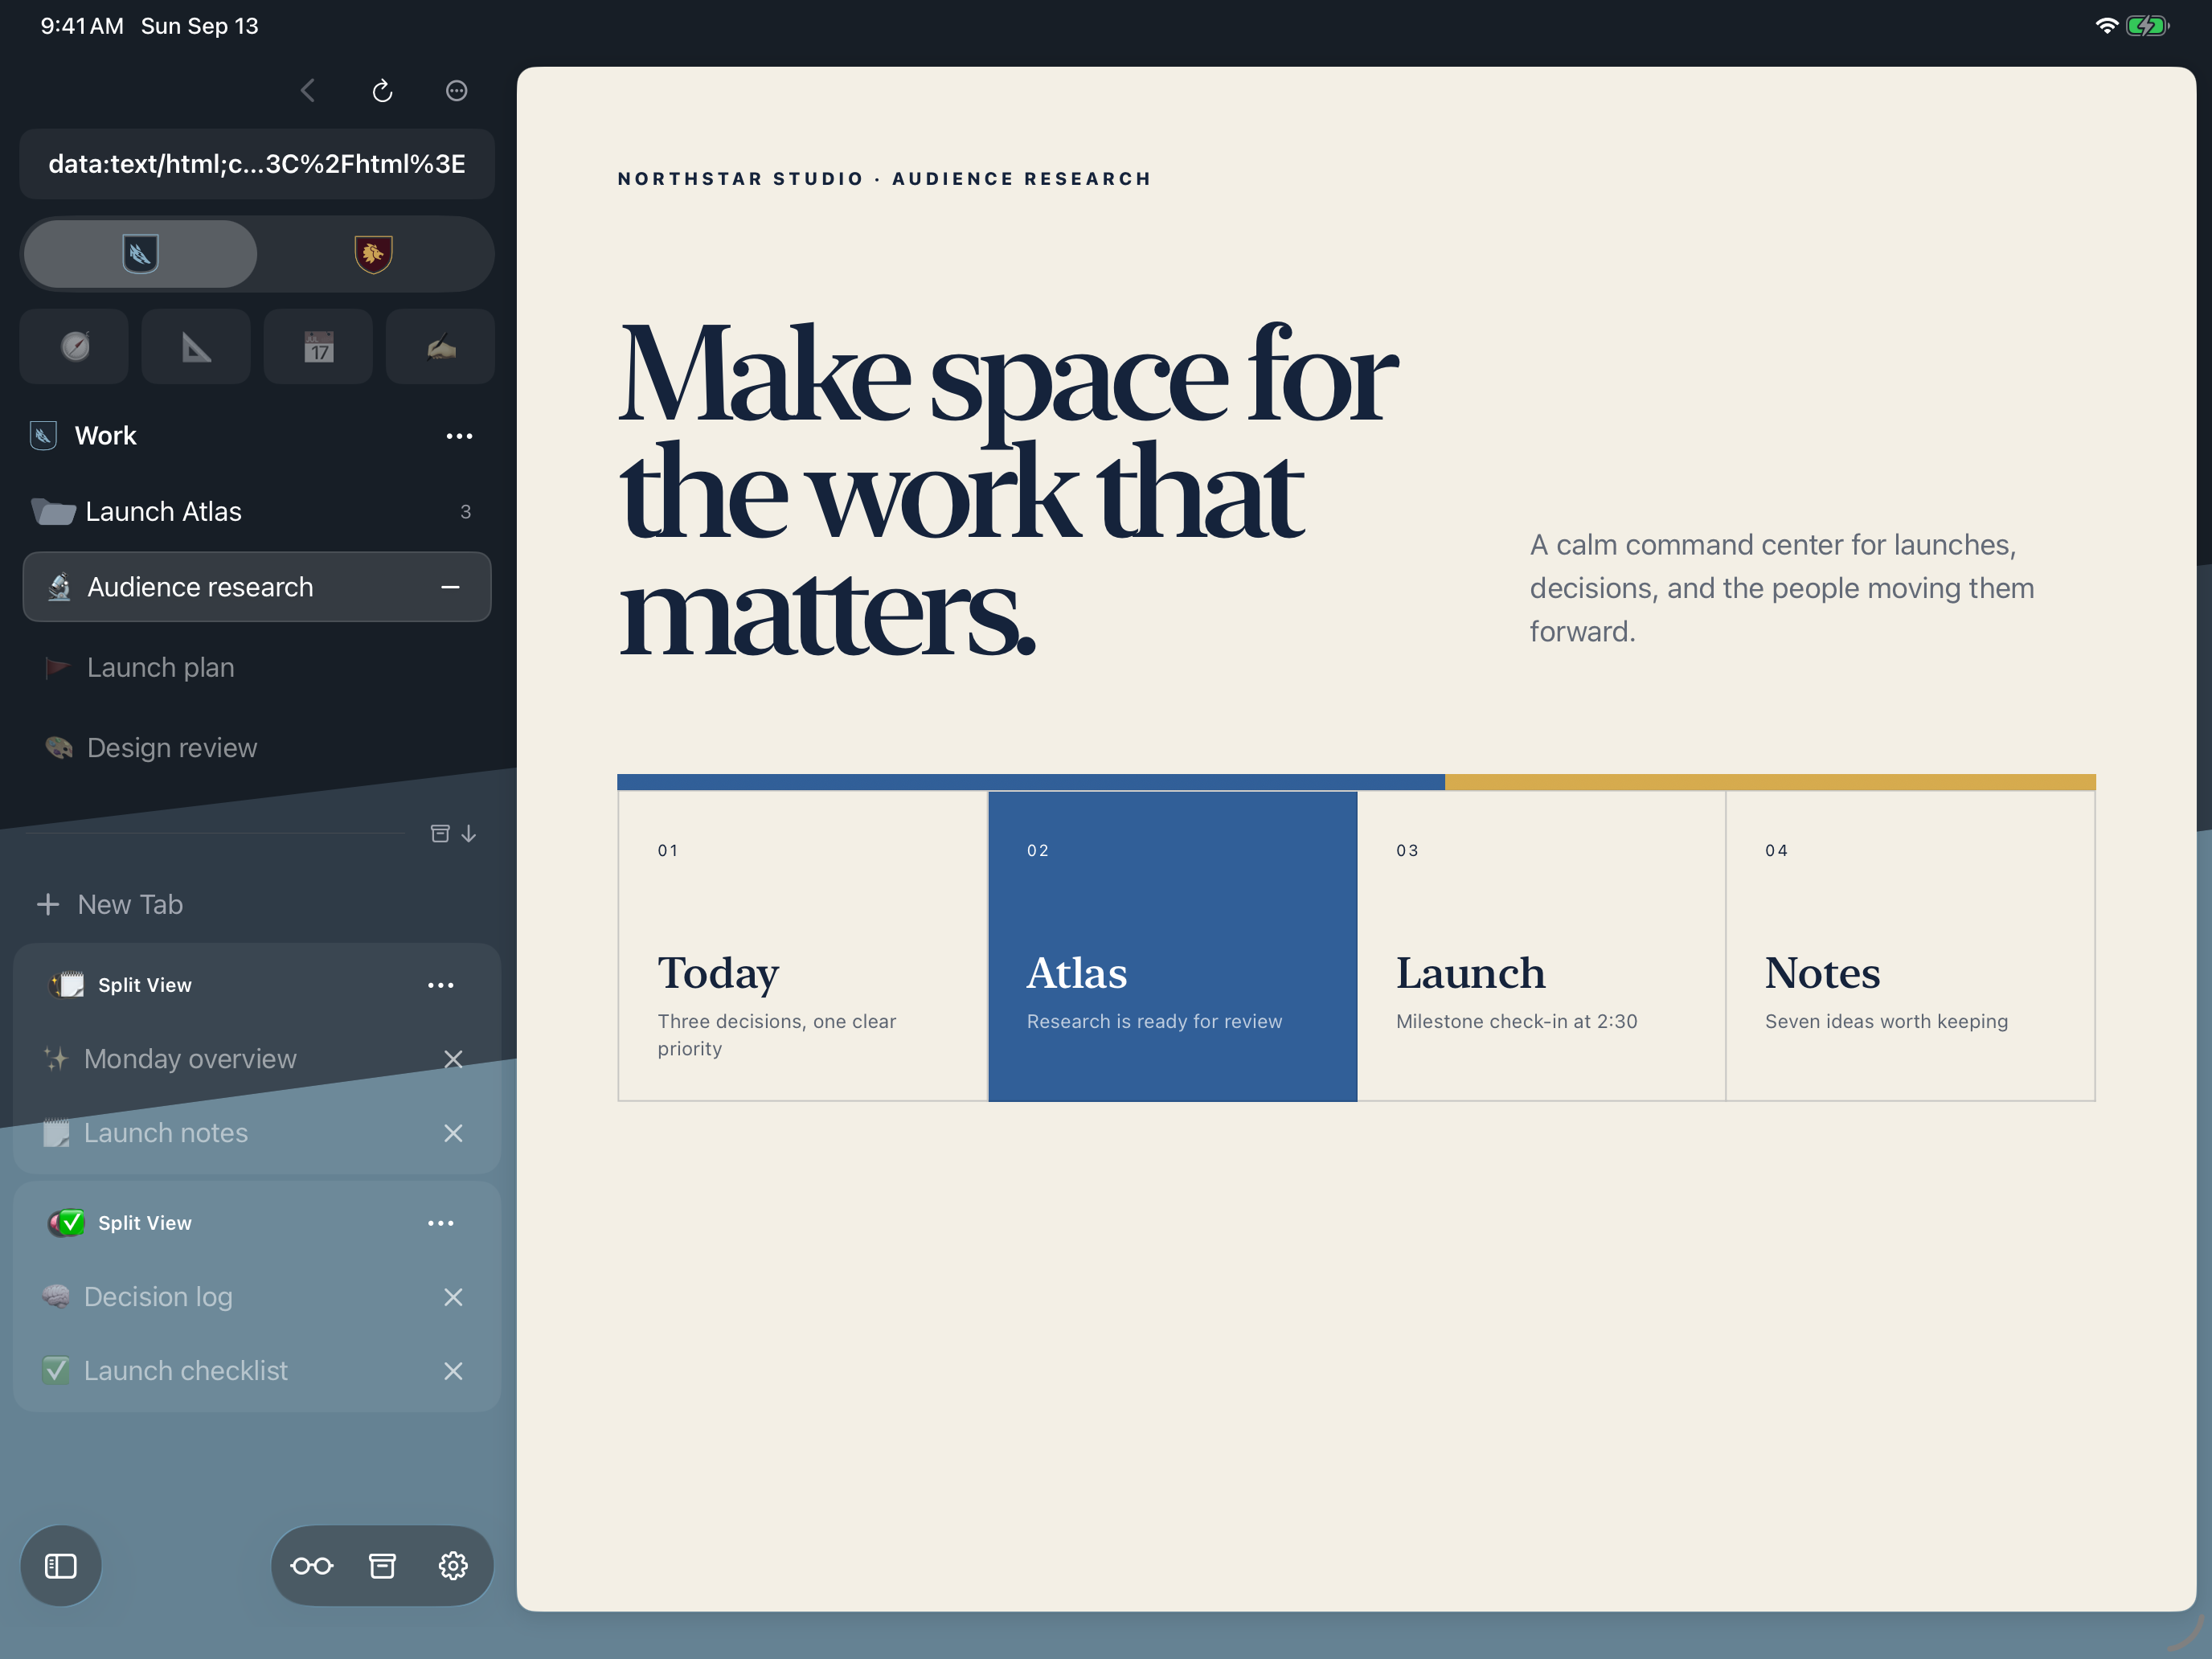The width and height of the screenshot is (2212, 1659).
Task: Open the page options ellipsis menu
Action: [456, 91]
